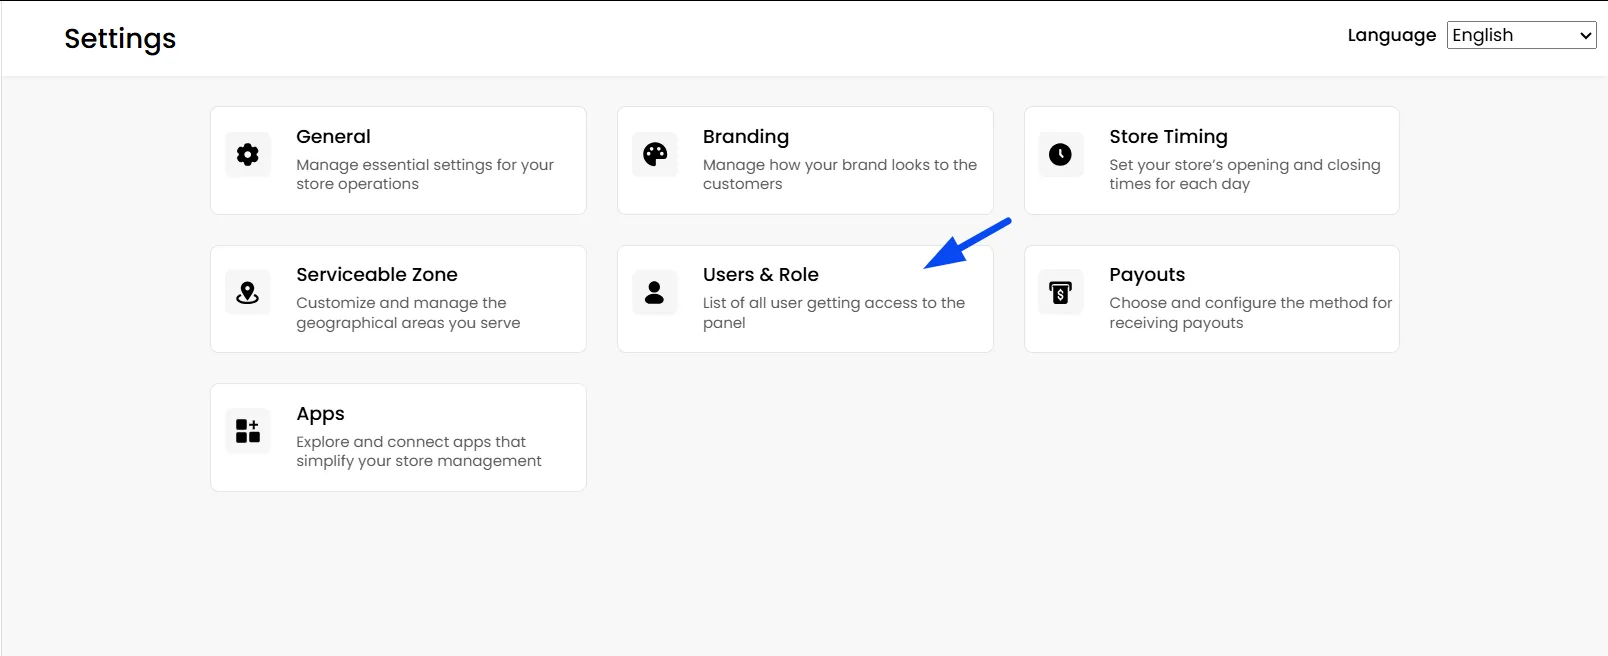Screen dimensions: 1608x656
Task: Click the Settings page heading
Action: (x=120, y=39)
